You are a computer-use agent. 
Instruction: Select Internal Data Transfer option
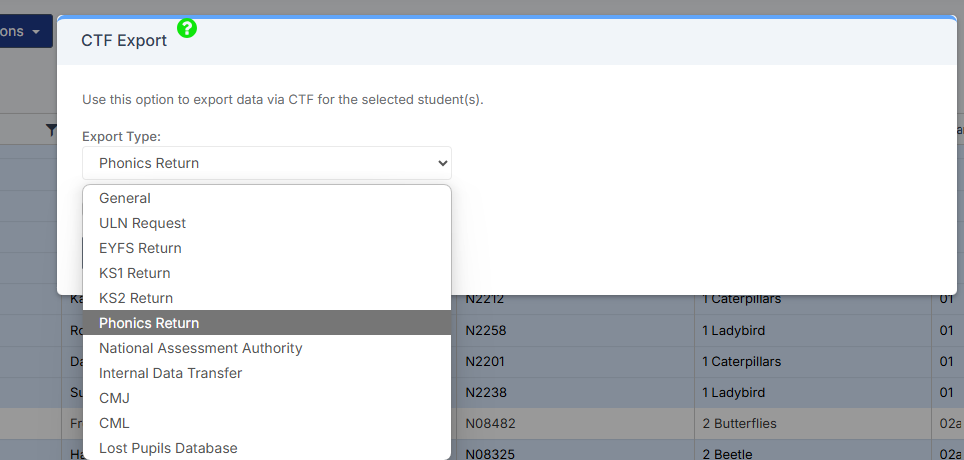click(x=170, y=373)
